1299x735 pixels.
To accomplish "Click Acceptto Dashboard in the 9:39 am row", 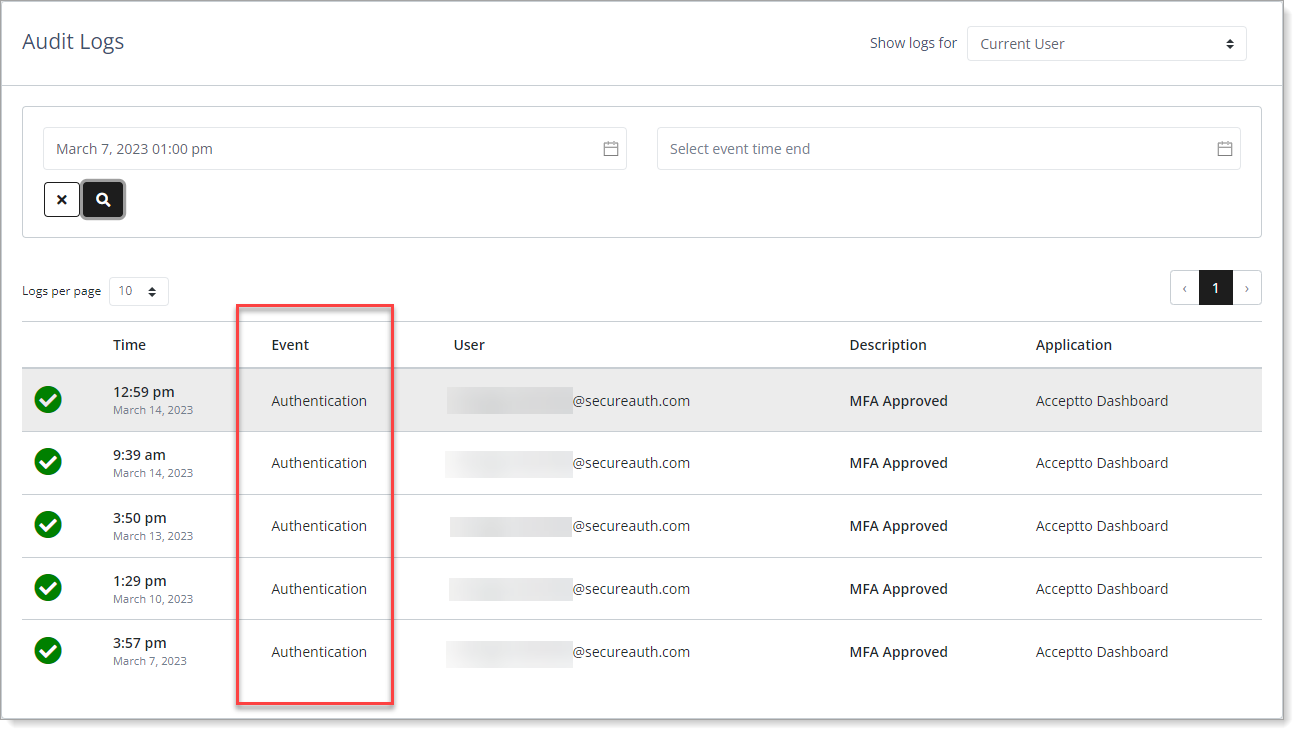I will click(1102, 463).
